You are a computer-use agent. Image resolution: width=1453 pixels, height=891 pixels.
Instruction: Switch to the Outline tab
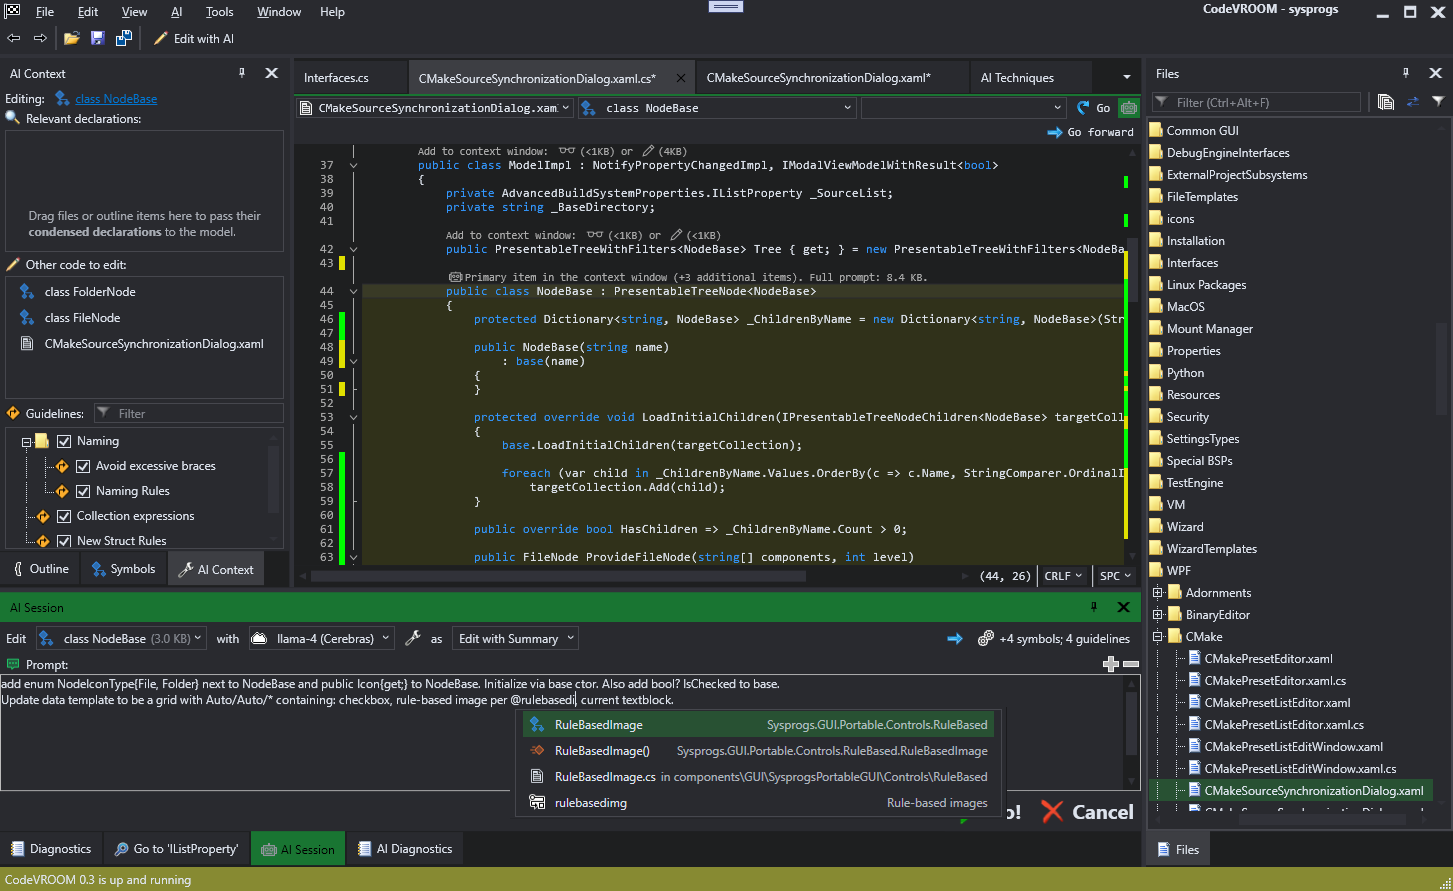pos(40,569)
